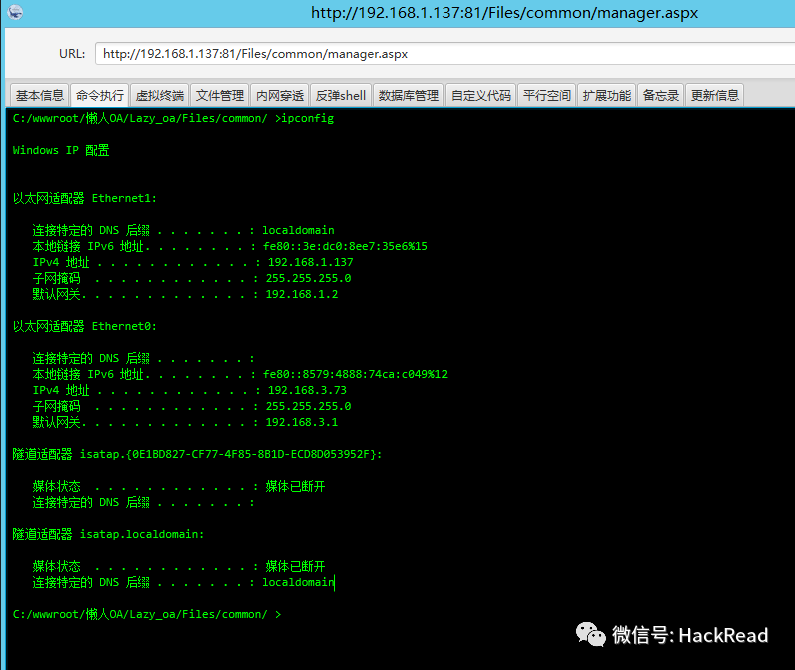Click the isatap.{0E1BD827...} tunnel adapter line
Image resolution: width=795 pixels, height=670 pixels.
pyautogui.click(x=197, y=454)
